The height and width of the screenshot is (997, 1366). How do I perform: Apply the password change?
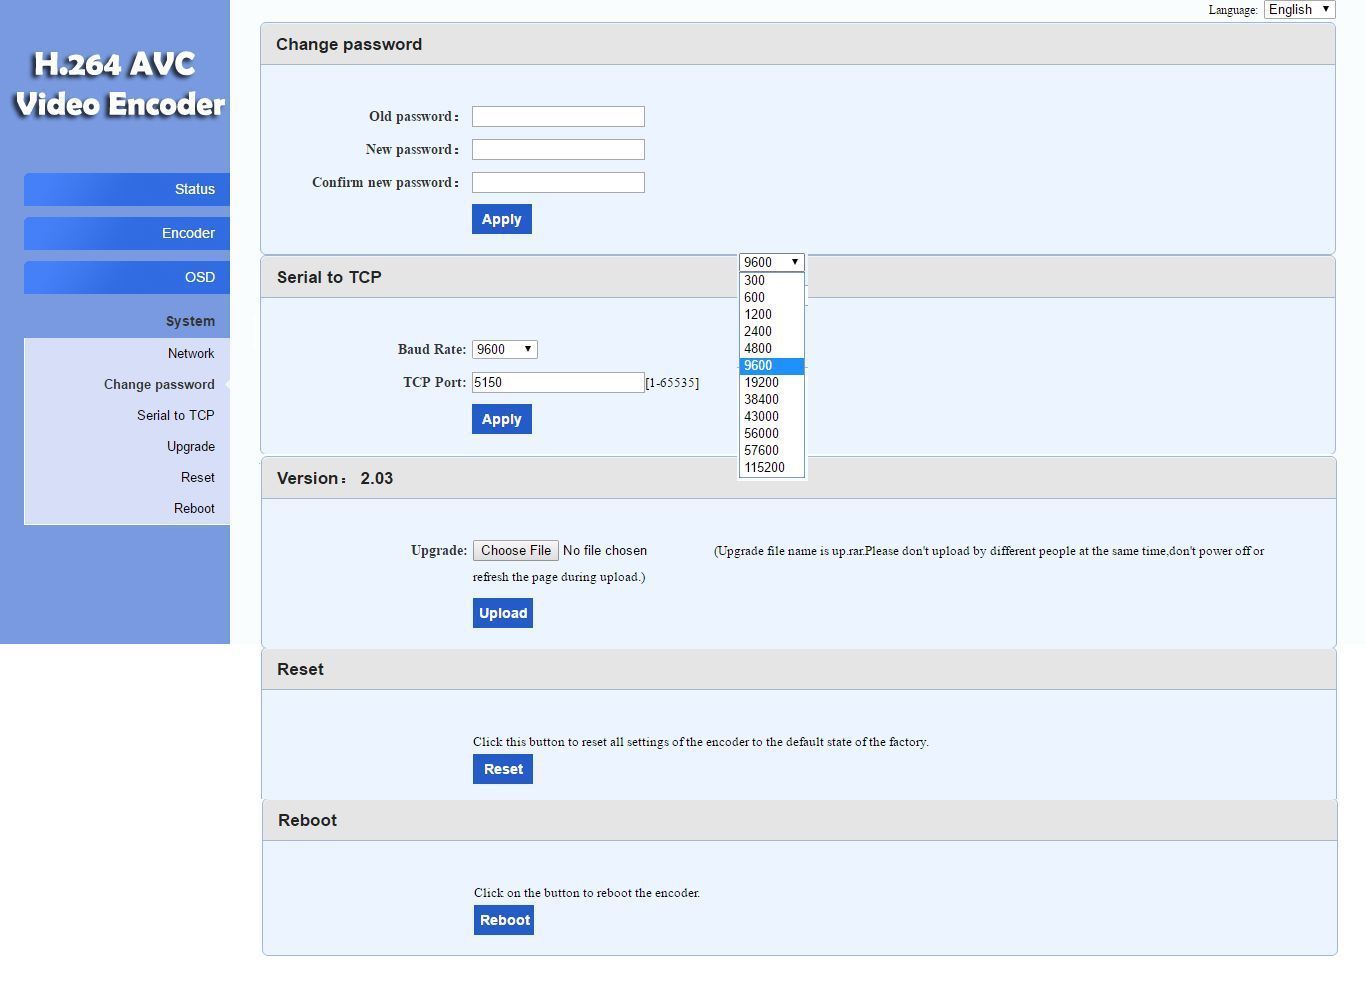click(501, 219)
